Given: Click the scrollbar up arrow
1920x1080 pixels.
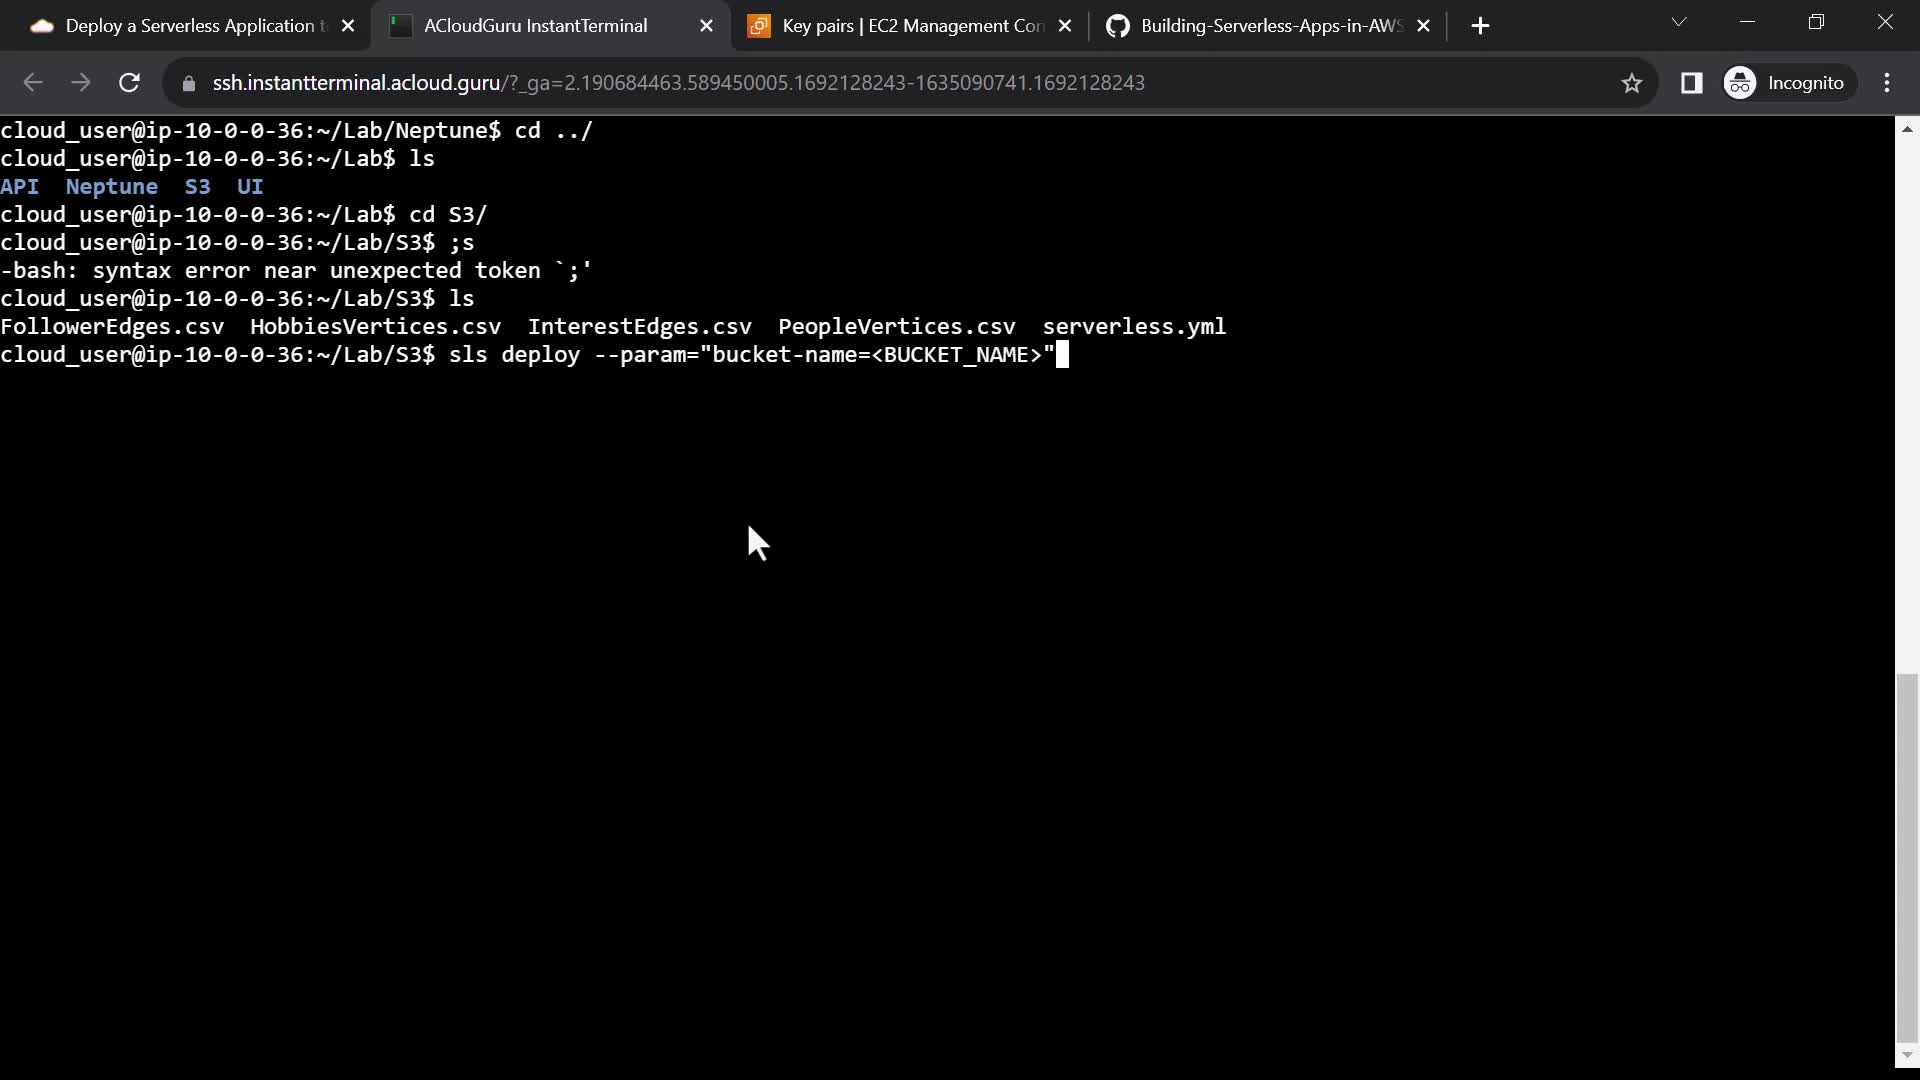Looking at the screenshot, I should click(x=1907, y=129).
